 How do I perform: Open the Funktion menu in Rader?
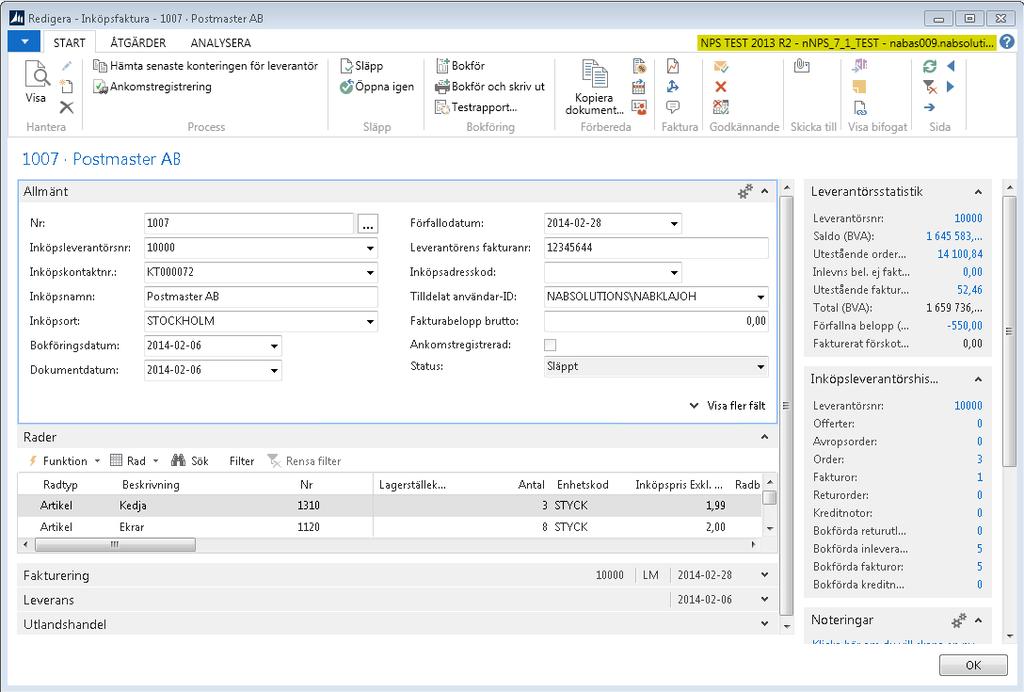[64, 461]
